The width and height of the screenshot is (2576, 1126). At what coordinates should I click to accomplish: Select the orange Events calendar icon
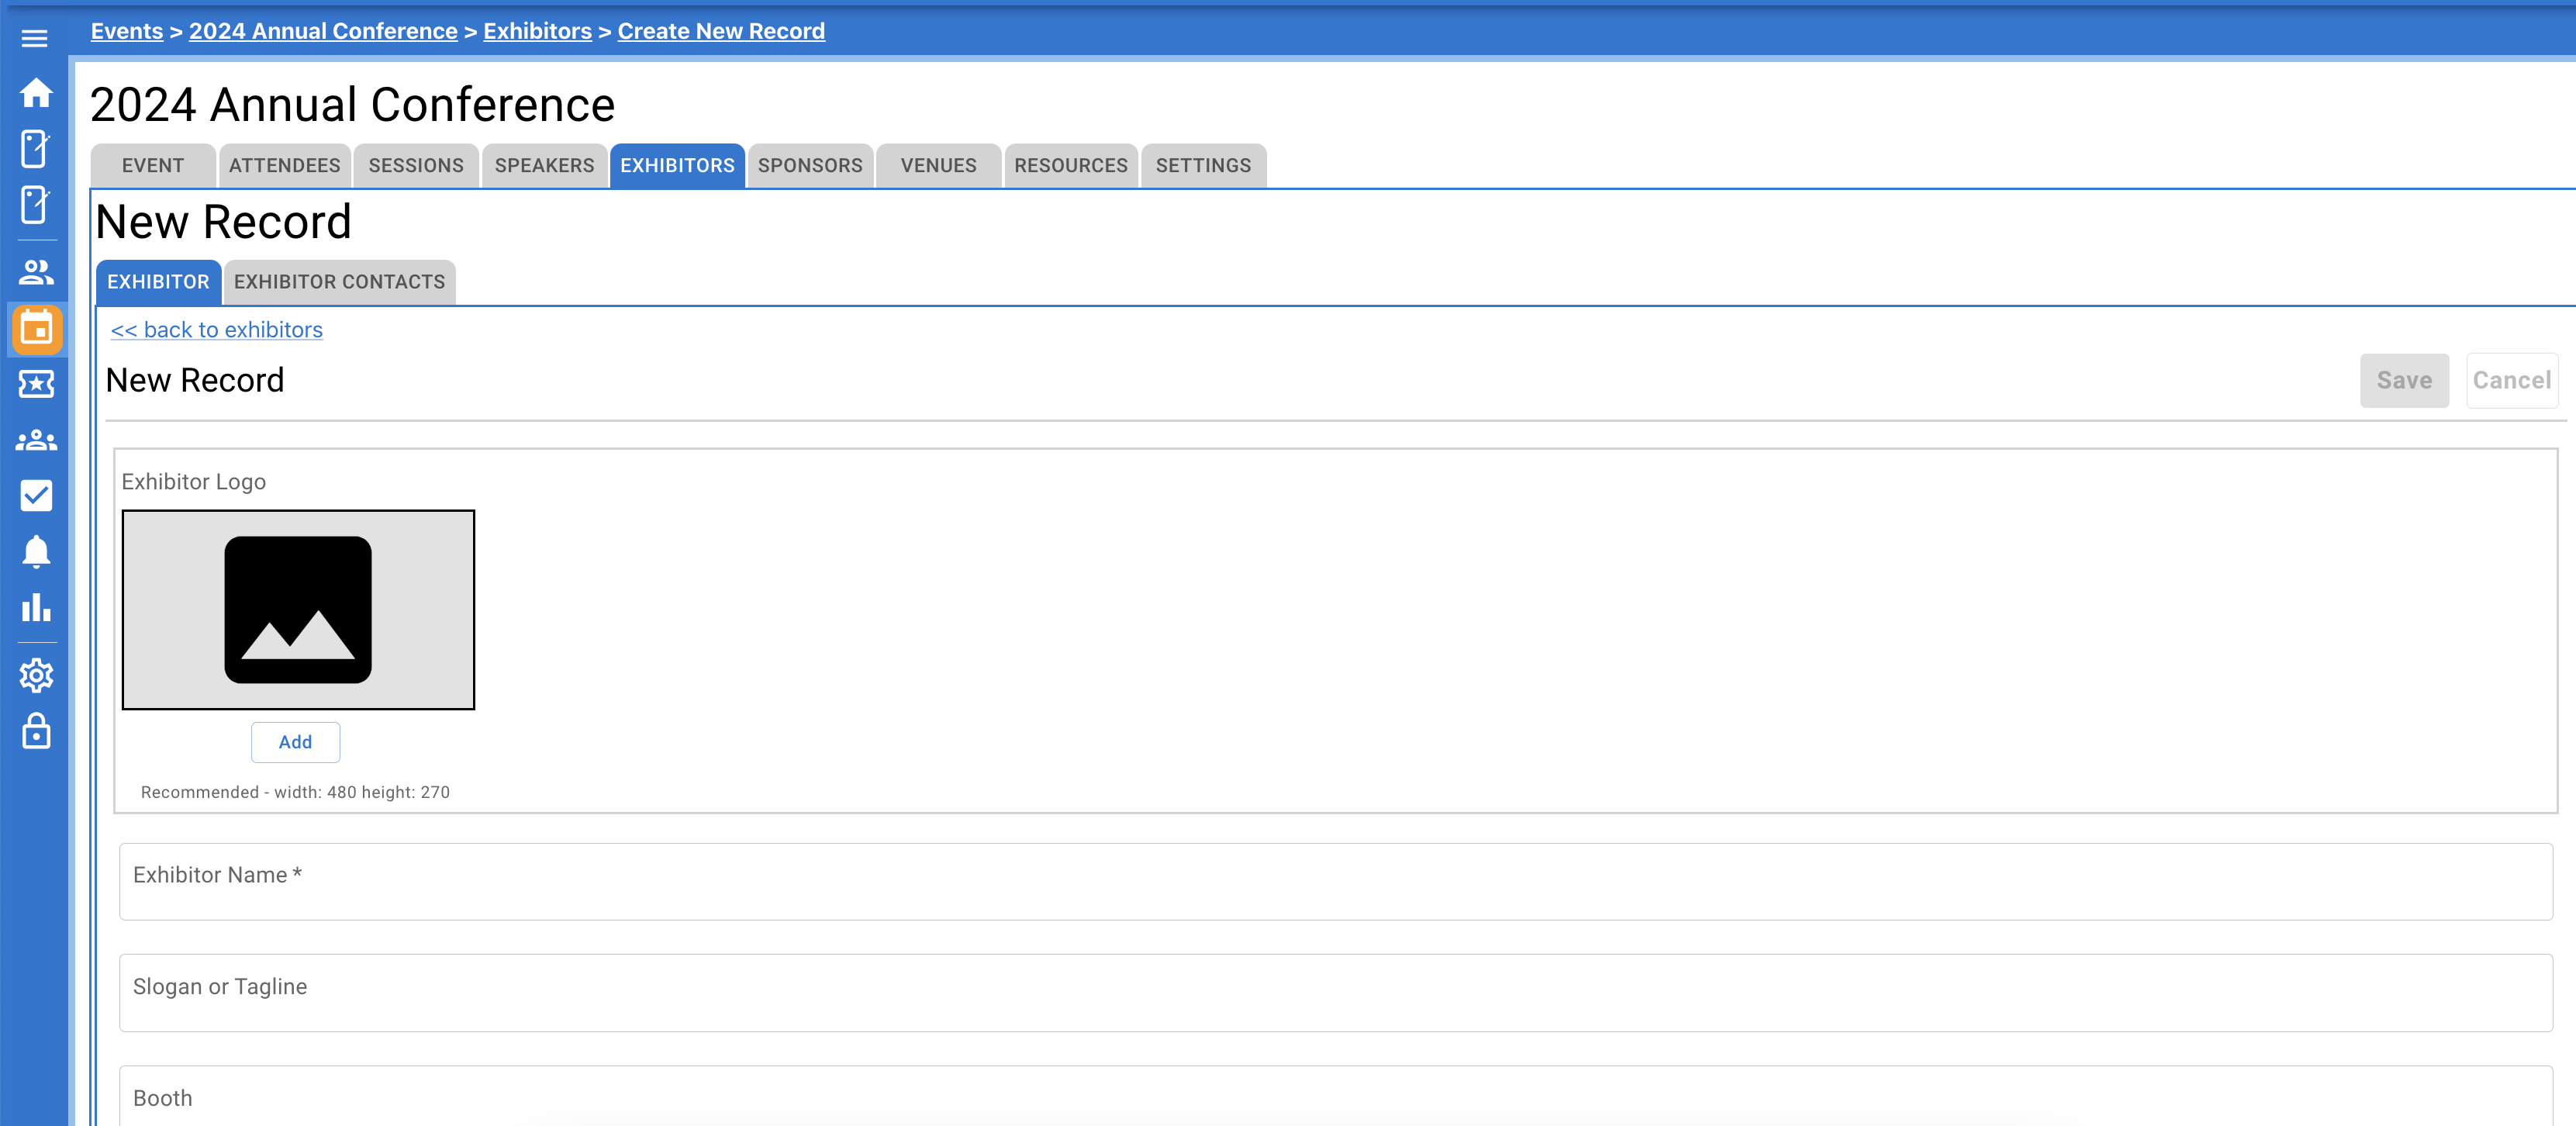36,330
